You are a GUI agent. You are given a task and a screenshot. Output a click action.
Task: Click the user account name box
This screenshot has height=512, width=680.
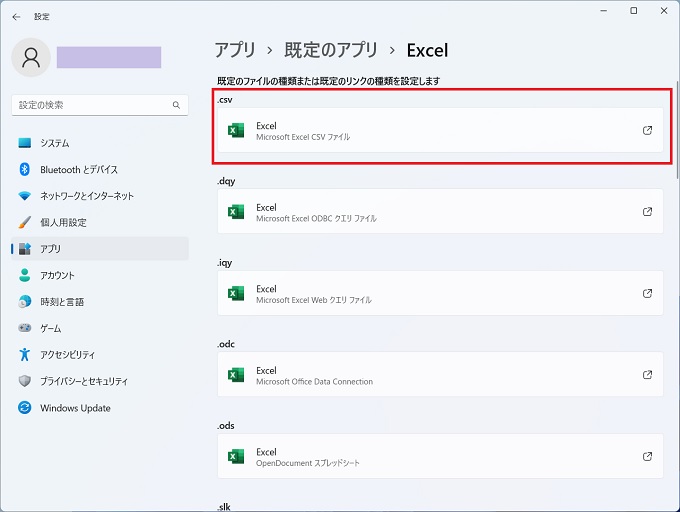coord(109,57)
